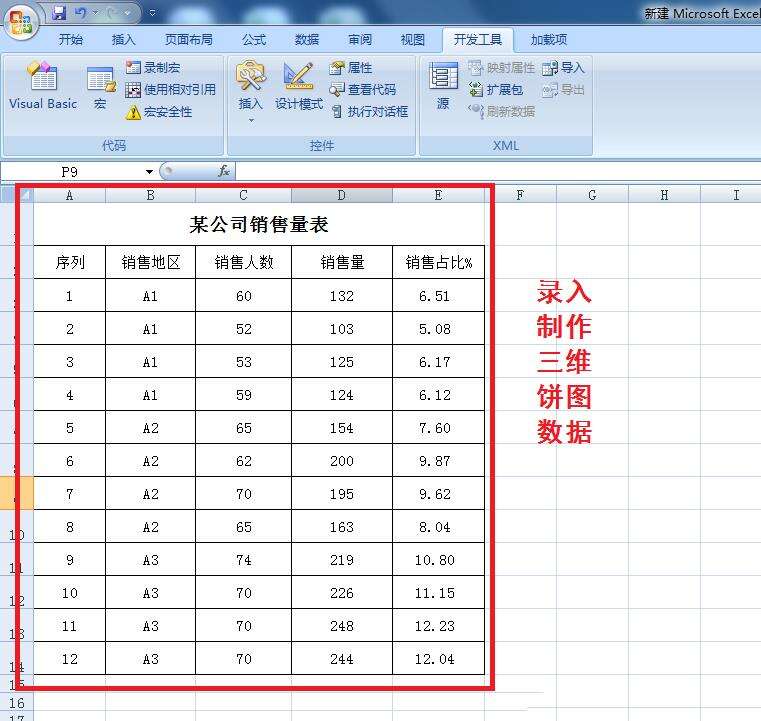Select cell with value 132
761x721 pixels.
click(342, 295)
